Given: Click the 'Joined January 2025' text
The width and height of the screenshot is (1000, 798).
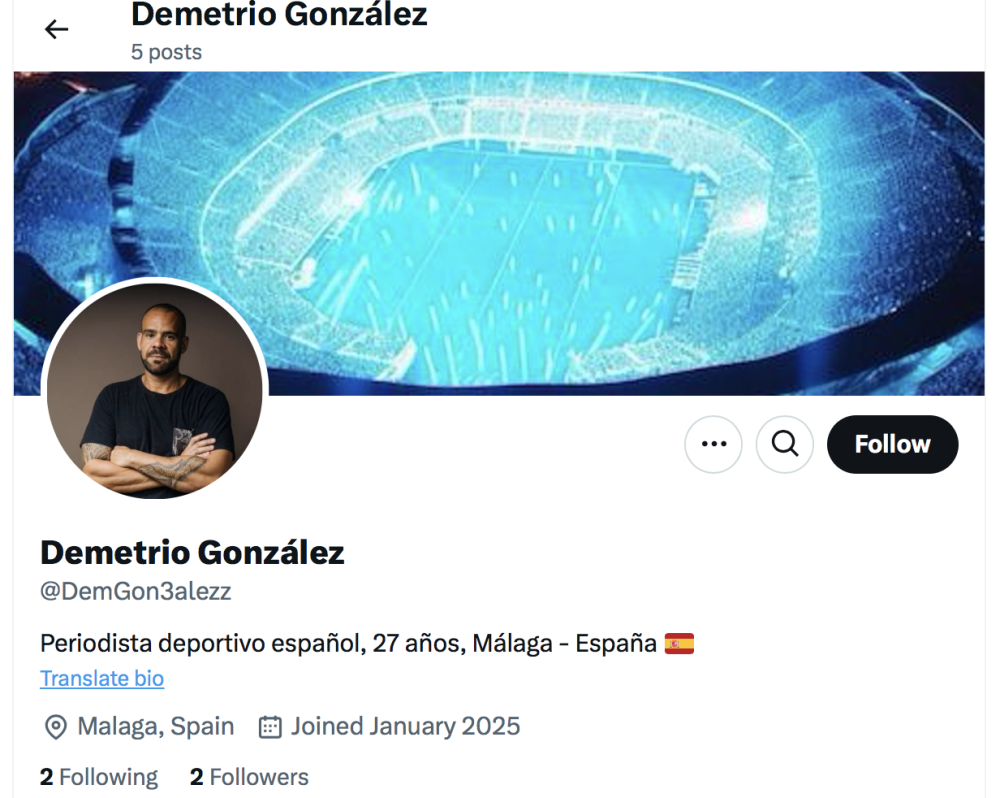Looking at the screenshot, I should point(405,726).
